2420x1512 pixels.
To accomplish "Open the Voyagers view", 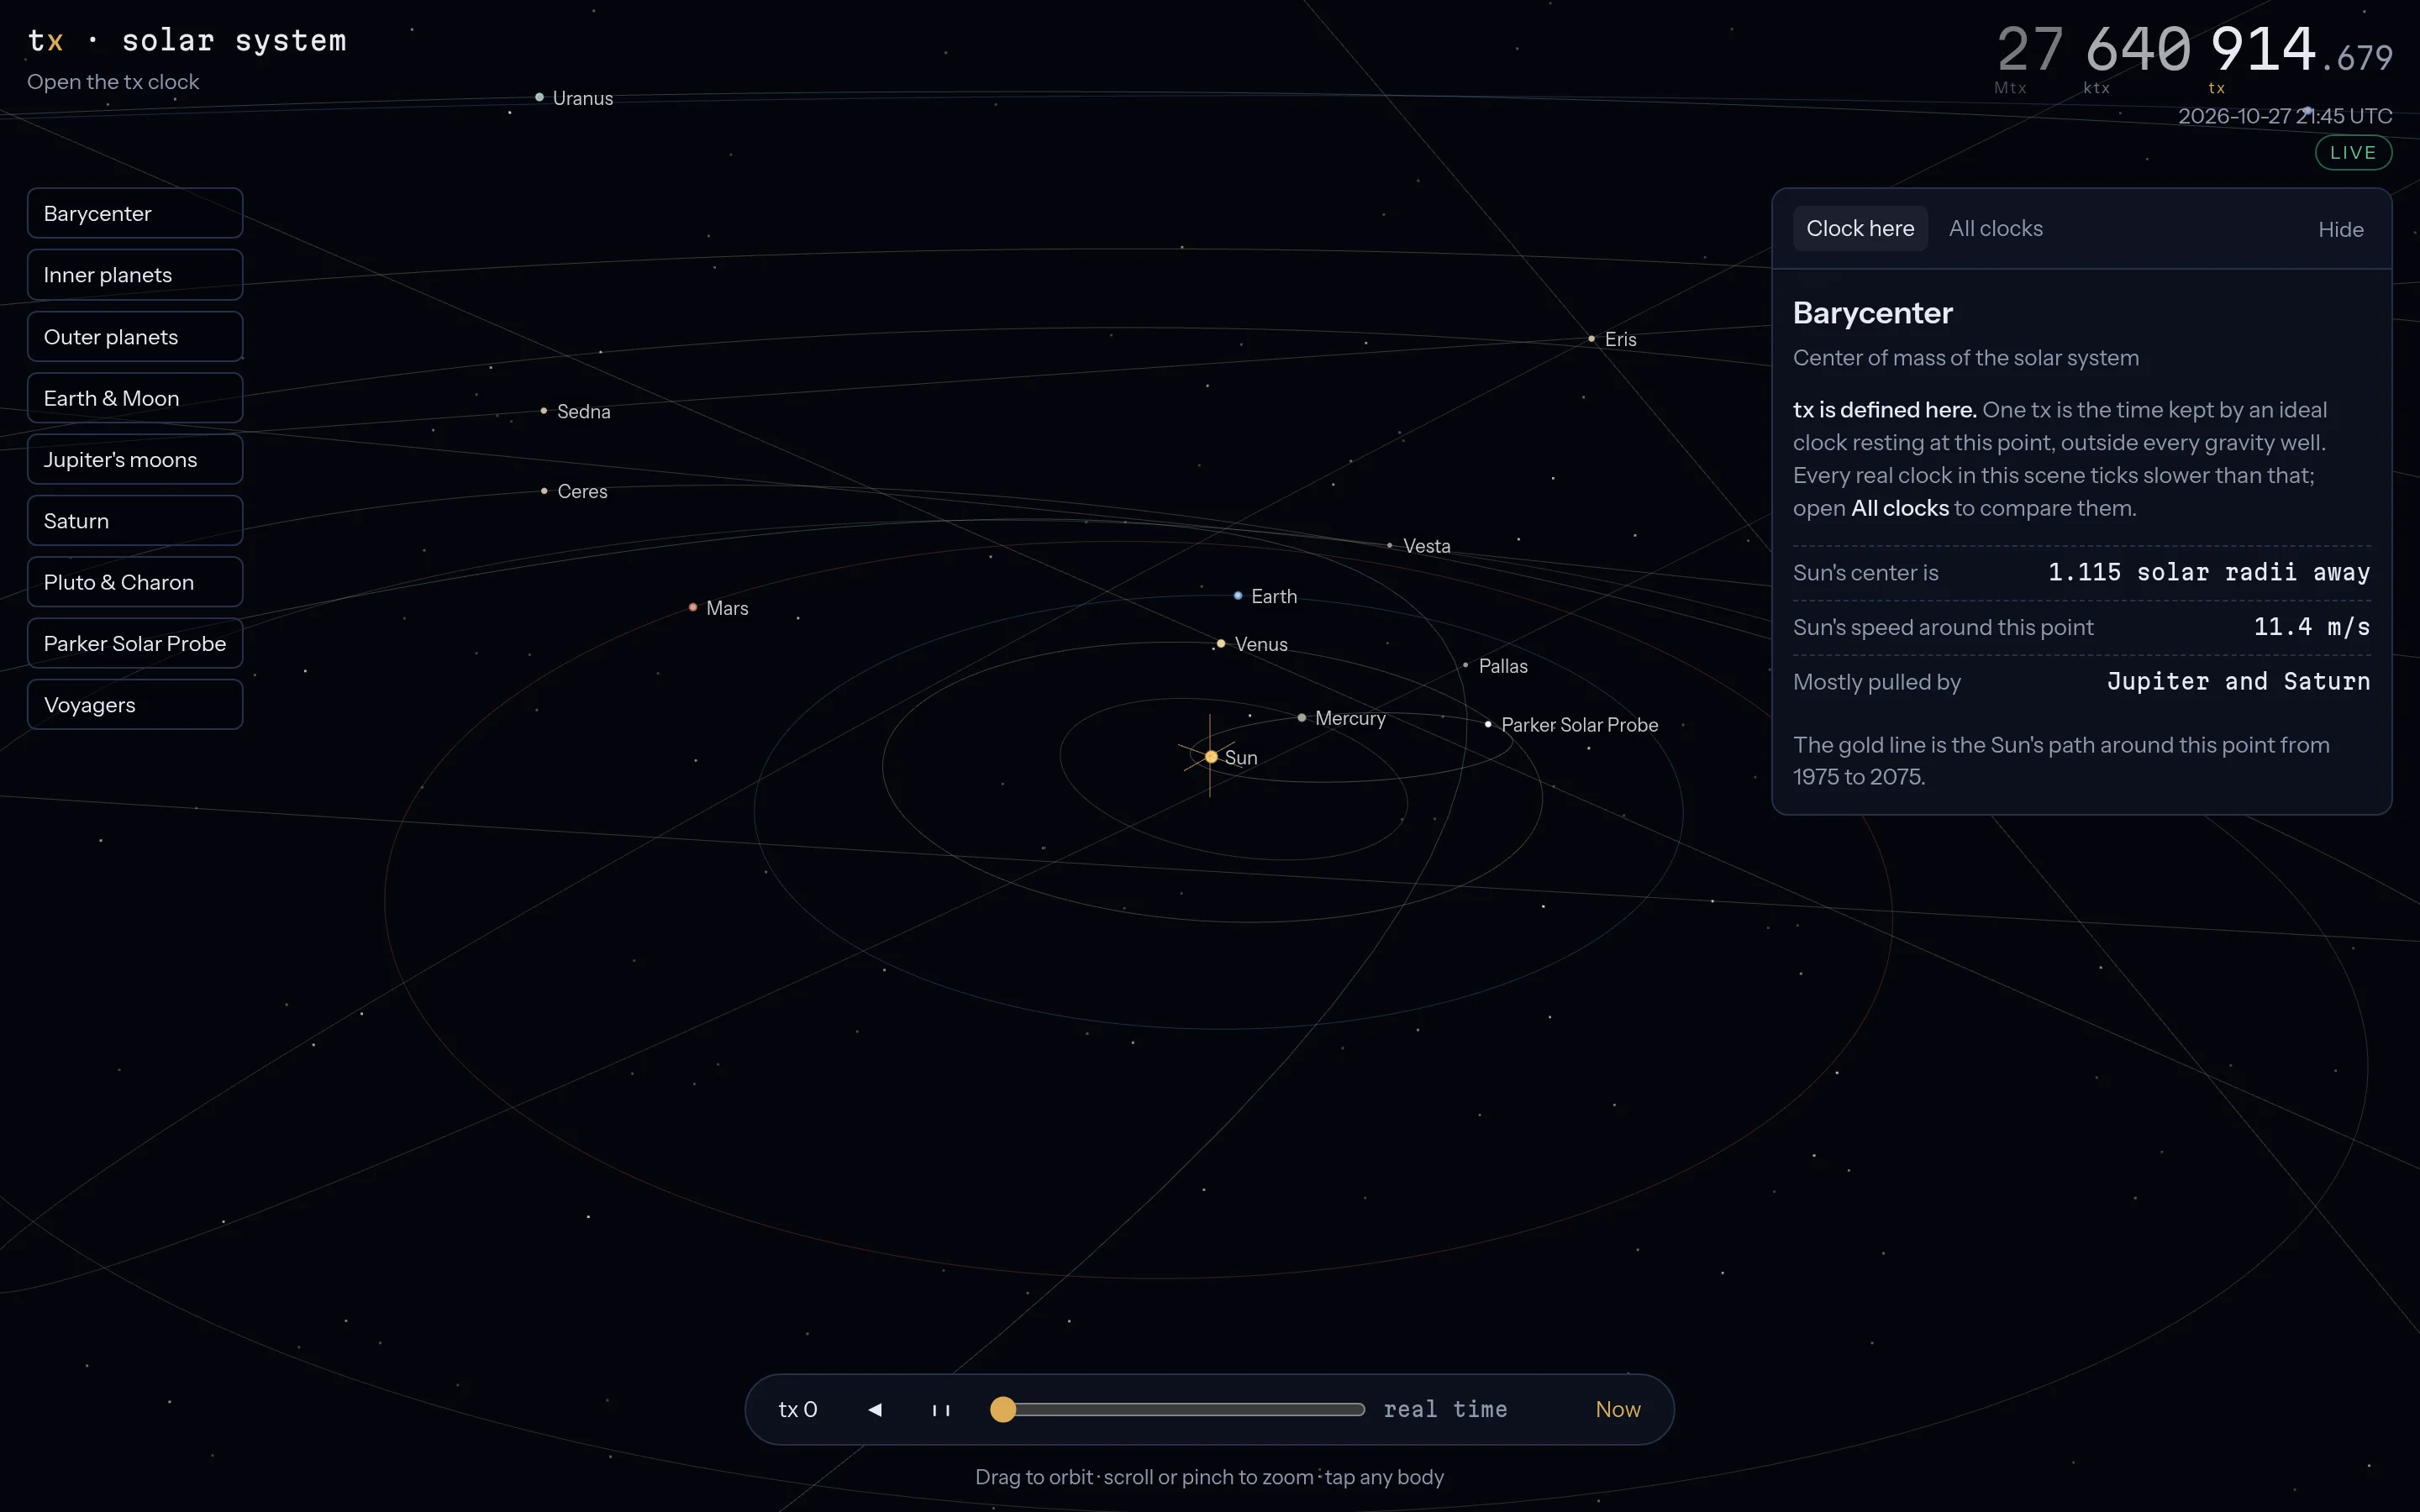I will [x=135, y=705].
